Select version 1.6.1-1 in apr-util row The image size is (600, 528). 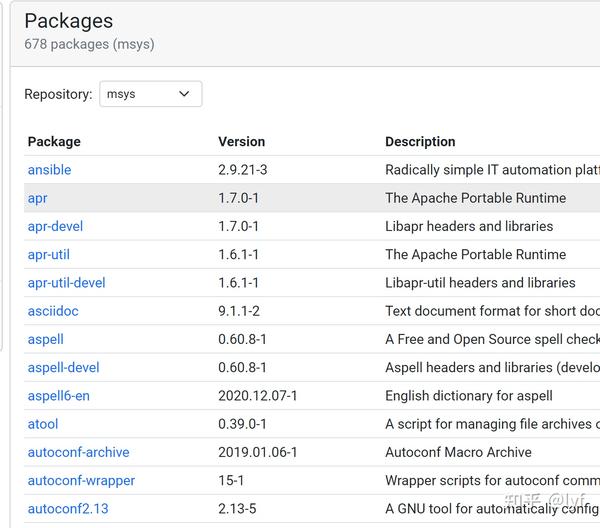click(x=238, y=255)
